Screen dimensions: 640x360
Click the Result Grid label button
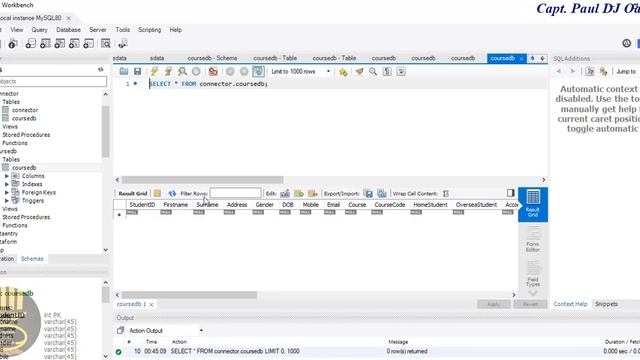[133, 193]
